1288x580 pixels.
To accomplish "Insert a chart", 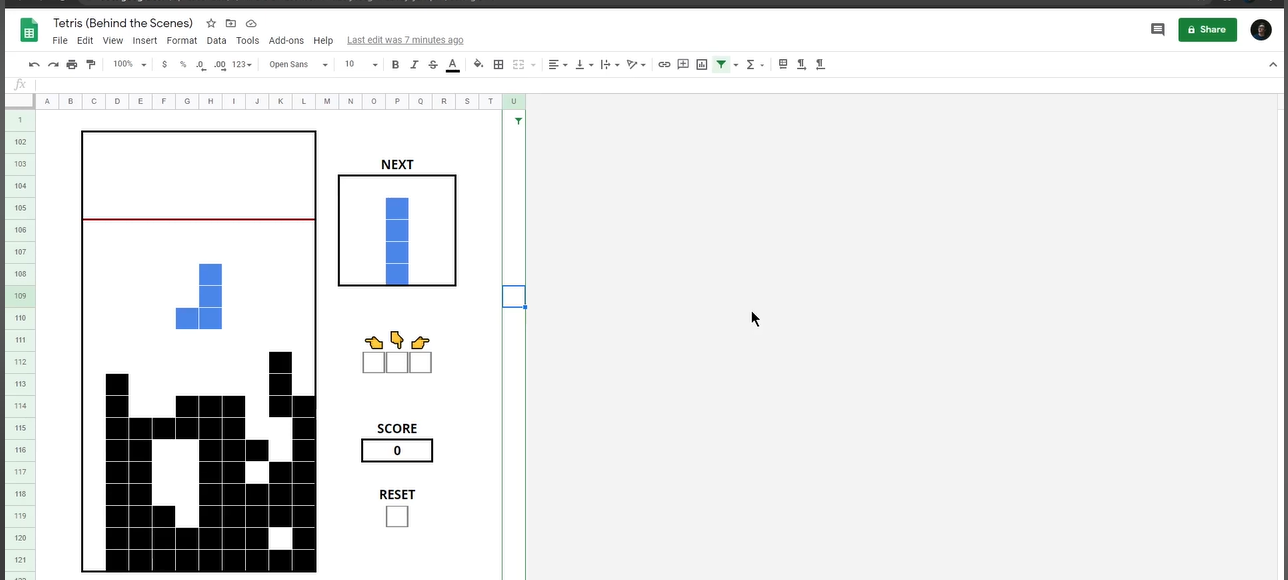I will coord(702,64).
